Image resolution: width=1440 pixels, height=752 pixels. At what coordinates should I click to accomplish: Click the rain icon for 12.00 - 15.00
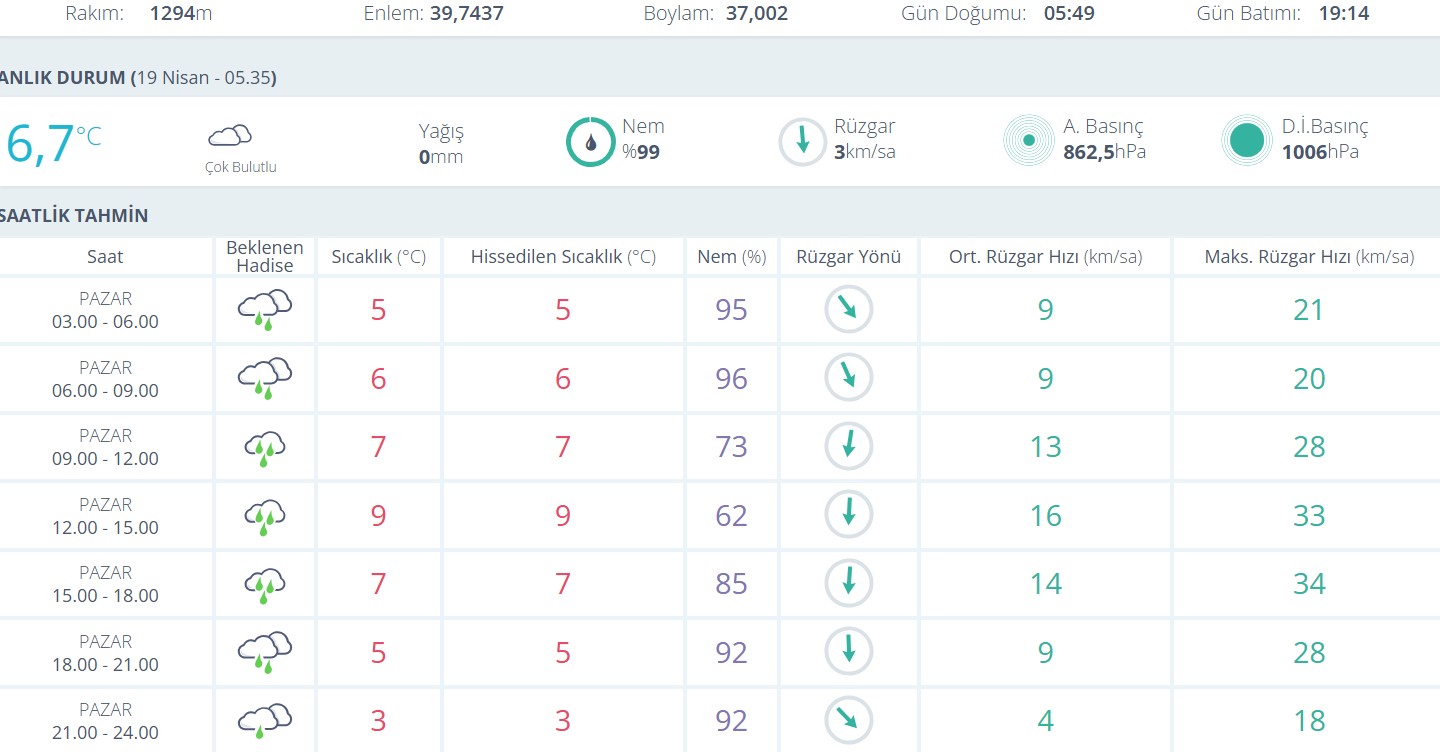[x=264, y=516]
